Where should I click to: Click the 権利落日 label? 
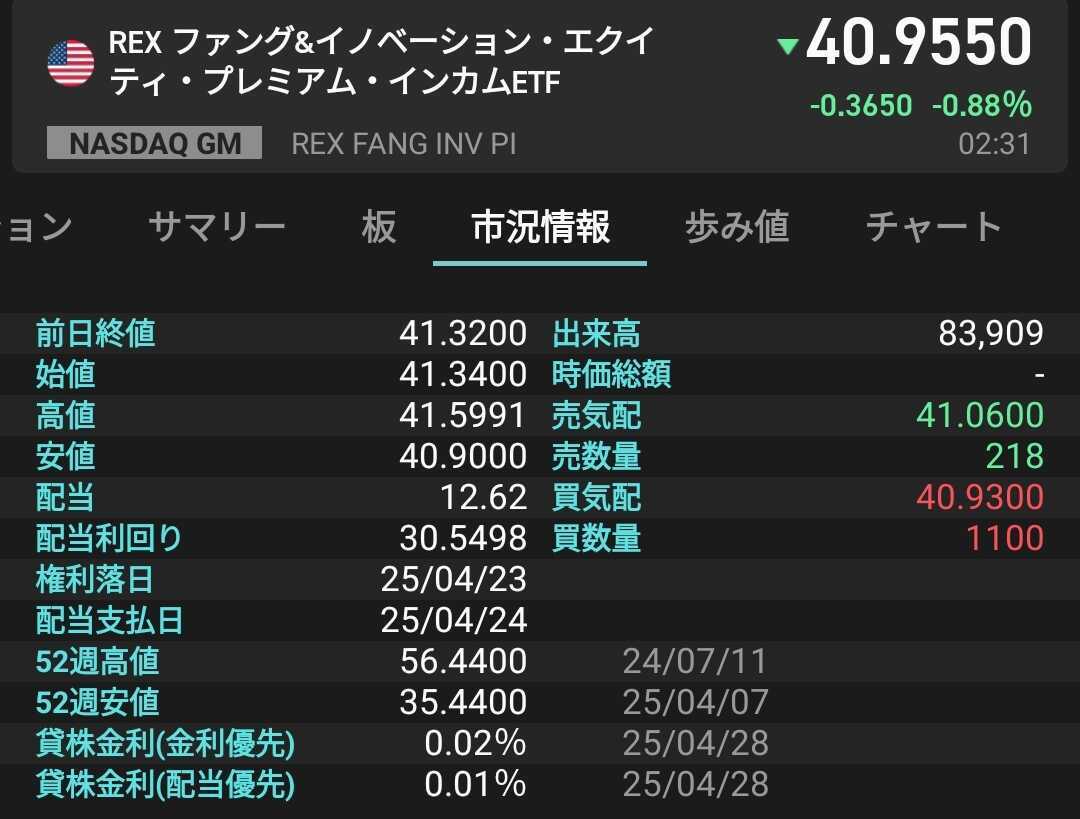(94, 579)
